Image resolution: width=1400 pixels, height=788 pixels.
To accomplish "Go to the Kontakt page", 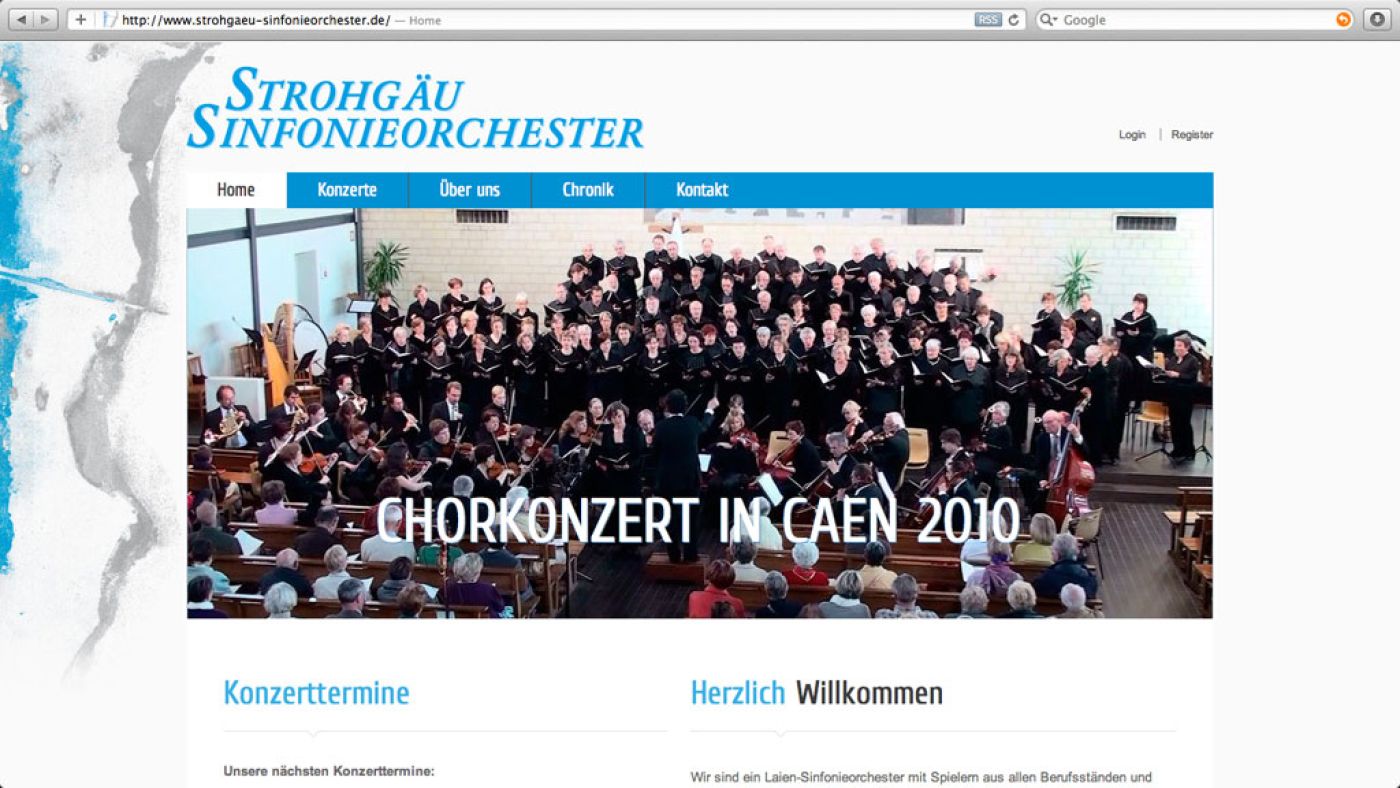I will [x=702, y=190].
